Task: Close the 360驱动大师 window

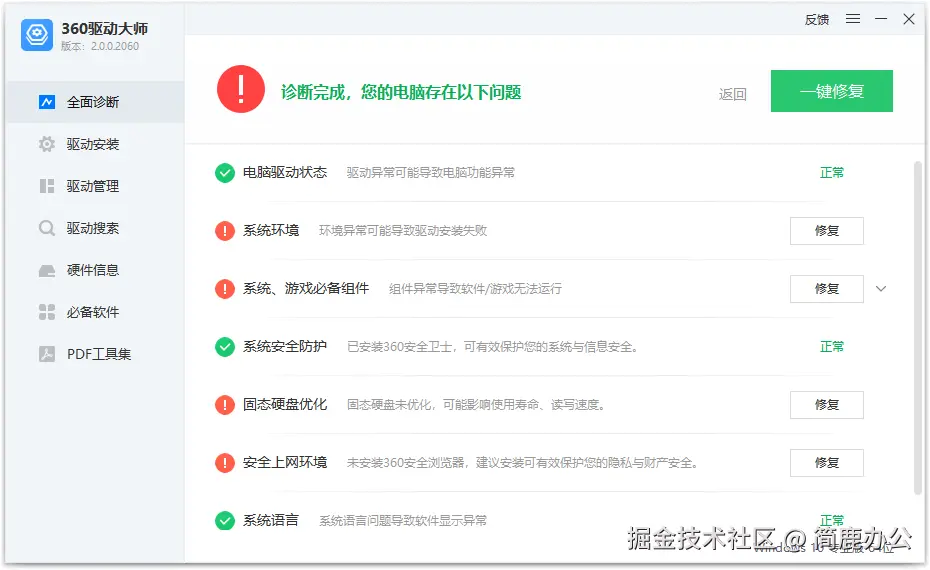Action: click(x=909, y=19)
